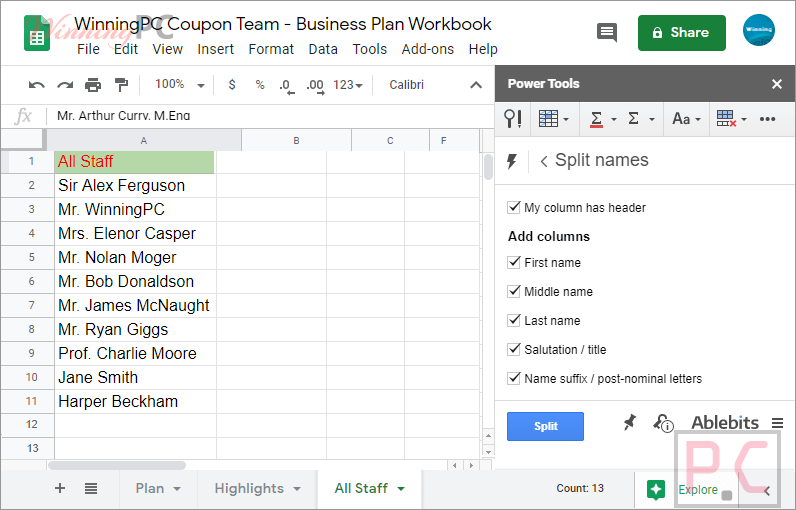Print the spreadsheet with printer icon
Screen dimensions: 796x510
pyautogui.click(x=93, y=85)
